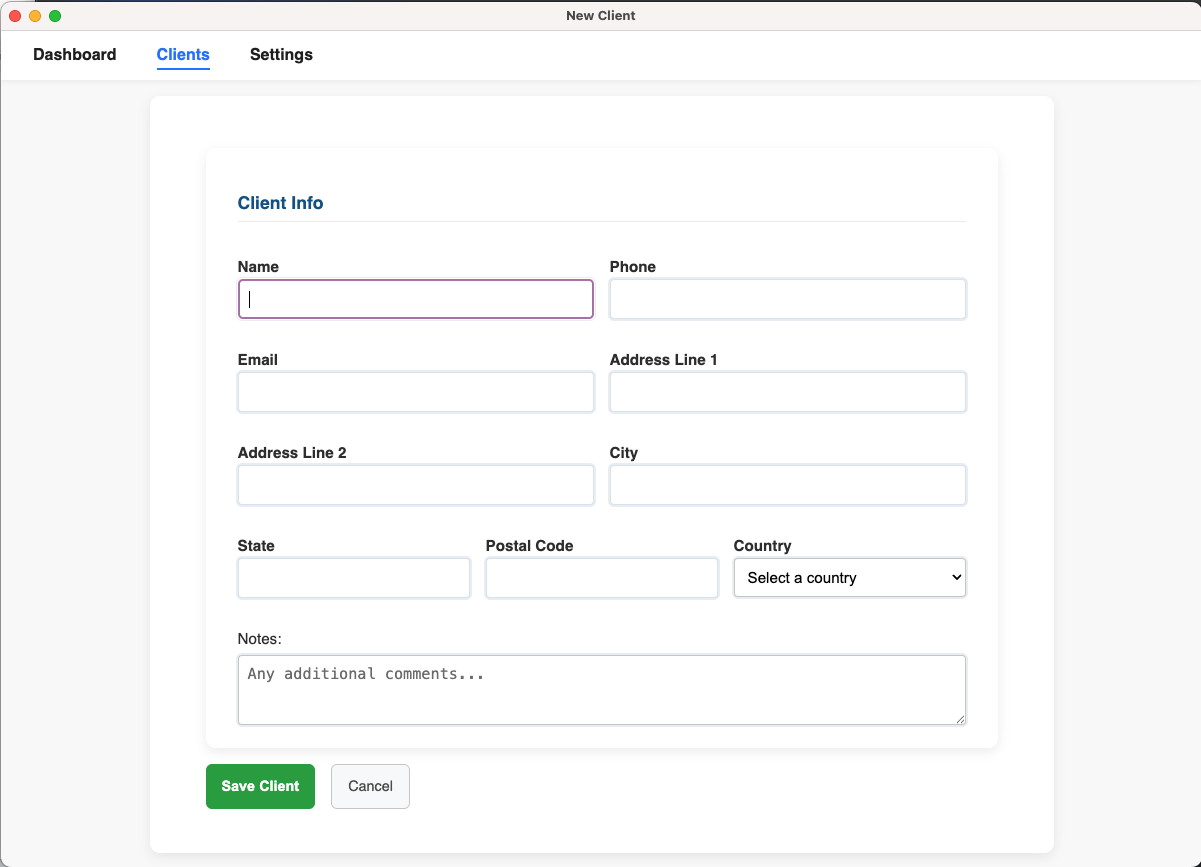Expand the Country dropdown

pos(849,578)
